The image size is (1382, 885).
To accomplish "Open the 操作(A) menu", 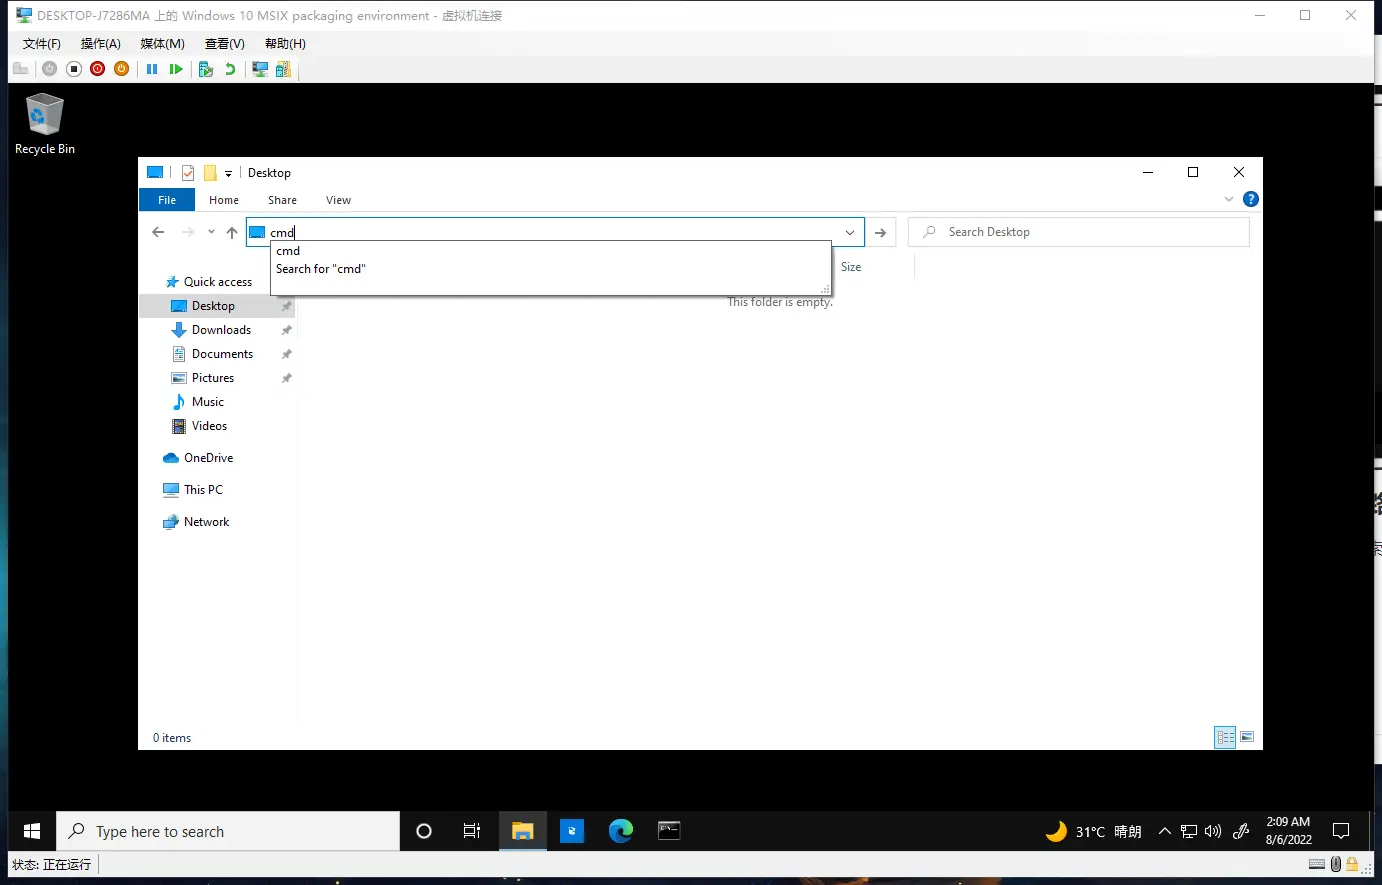I will pos(100,44).
